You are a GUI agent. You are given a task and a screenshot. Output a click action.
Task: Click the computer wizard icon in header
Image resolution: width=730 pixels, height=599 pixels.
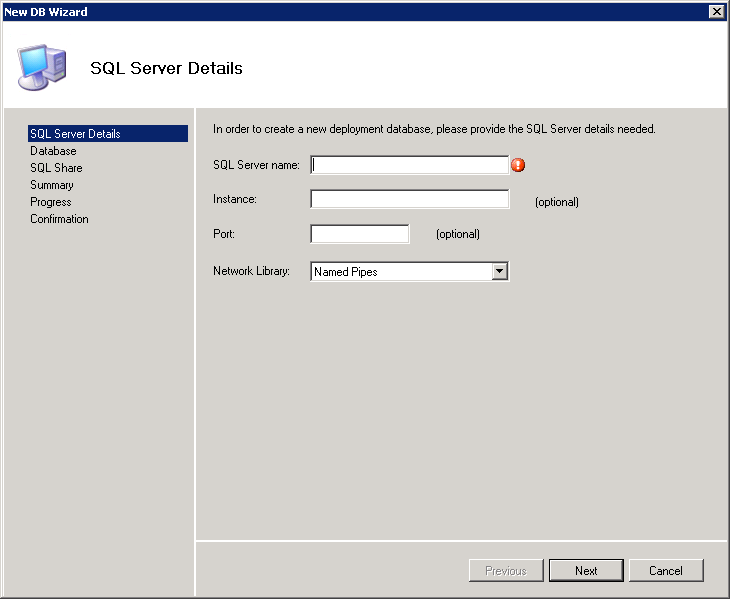pyautogui.click(x=43, y=66)
